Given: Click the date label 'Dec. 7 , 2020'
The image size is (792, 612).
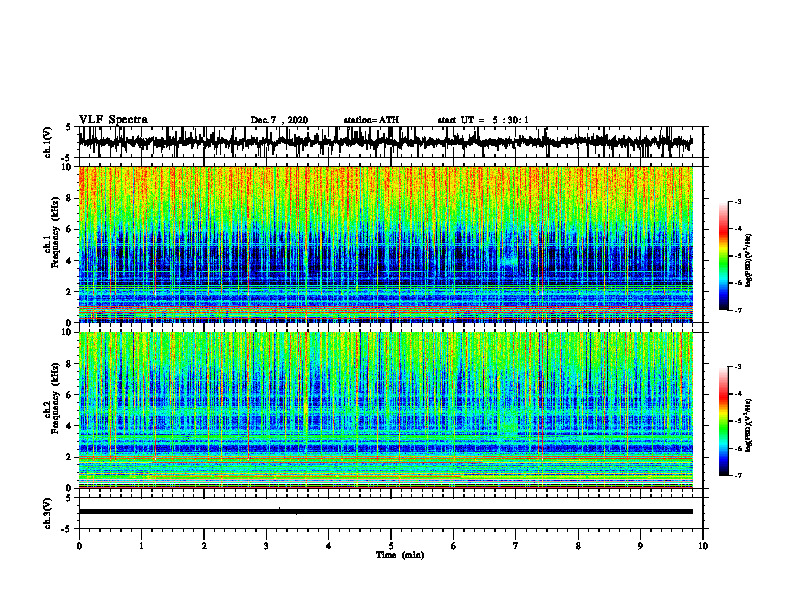Looking at the screenshot, I should point(279,120).
